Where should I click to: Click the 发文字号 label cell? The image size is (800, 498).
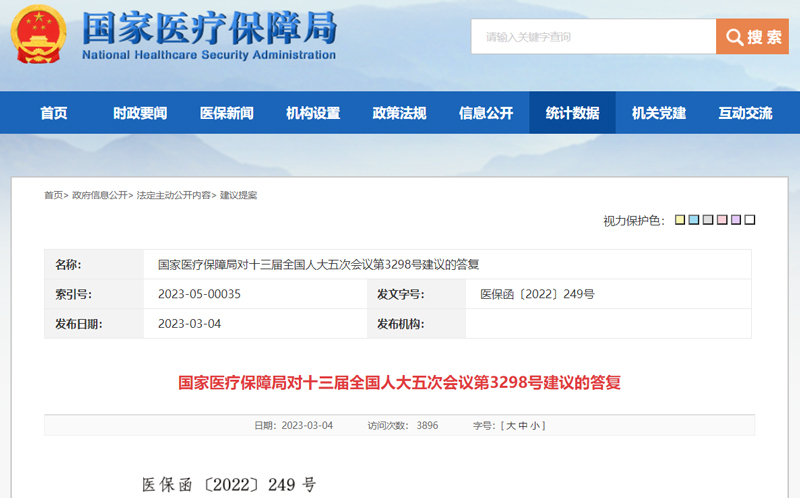click(416, 294)
